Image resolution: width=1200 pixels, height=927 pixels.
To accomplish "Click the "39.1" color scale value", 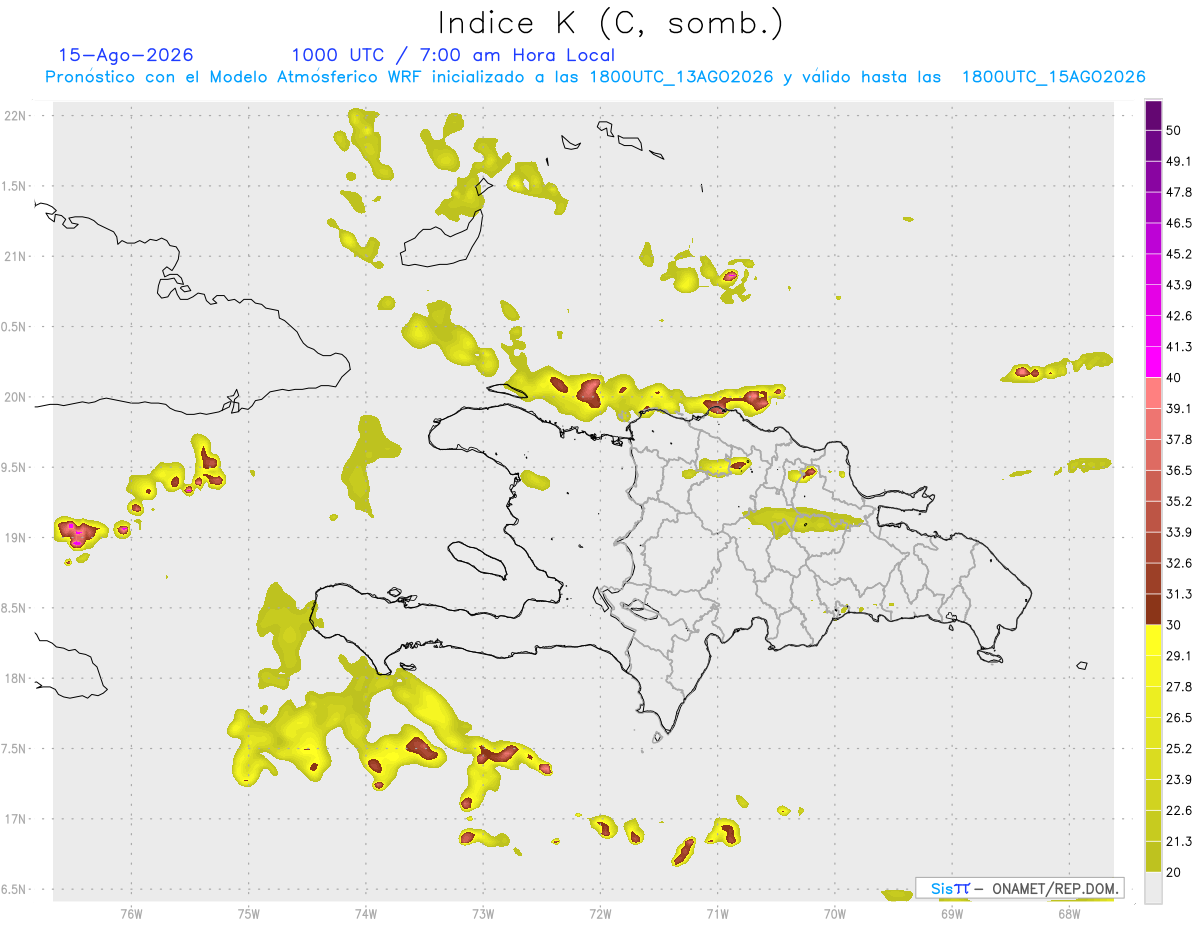I will click(1179, 408).
